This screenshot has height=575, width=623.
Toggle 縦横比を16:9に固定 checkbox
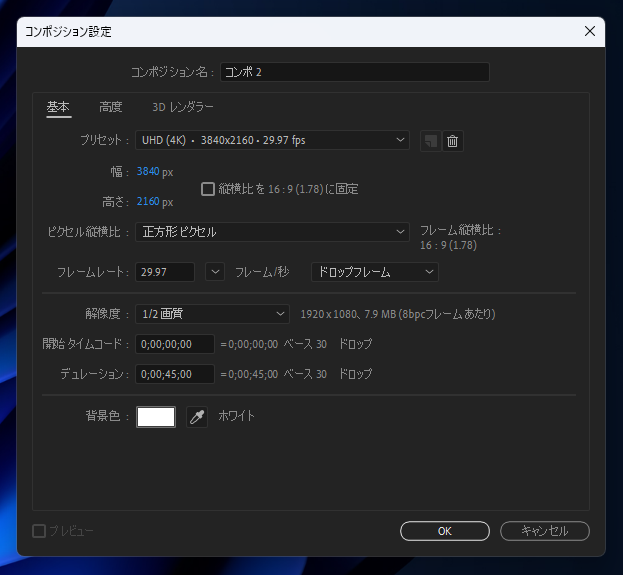point(208,189)
